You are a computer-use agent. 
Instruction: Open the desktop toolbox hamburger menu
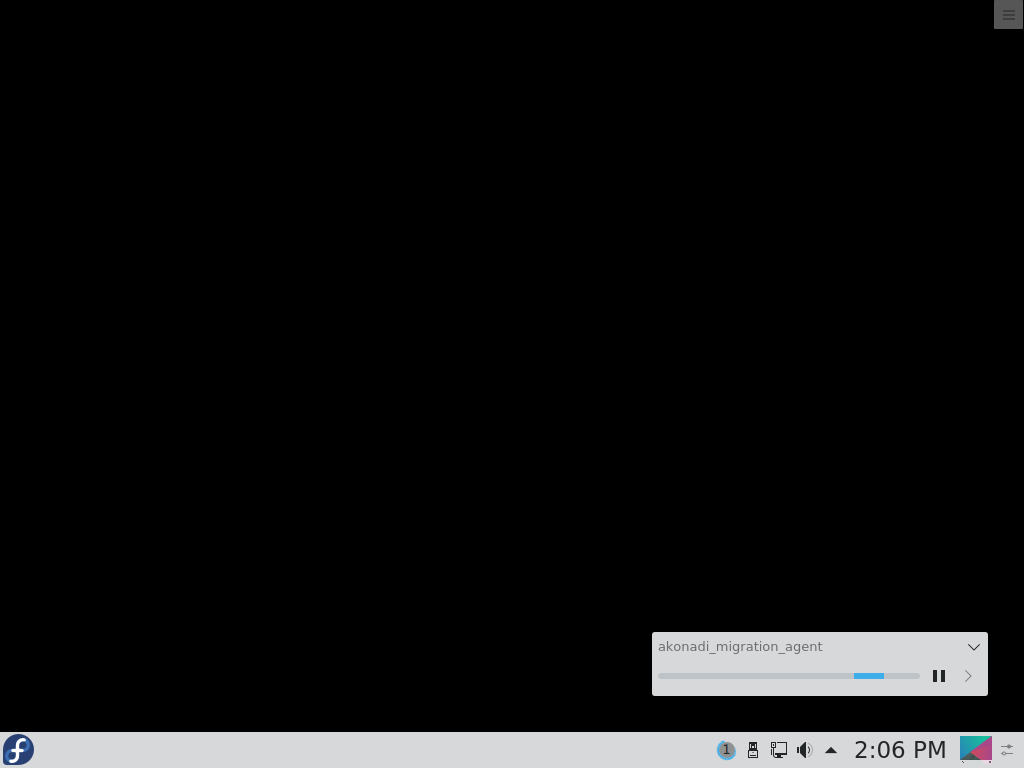coord(1008,14)
